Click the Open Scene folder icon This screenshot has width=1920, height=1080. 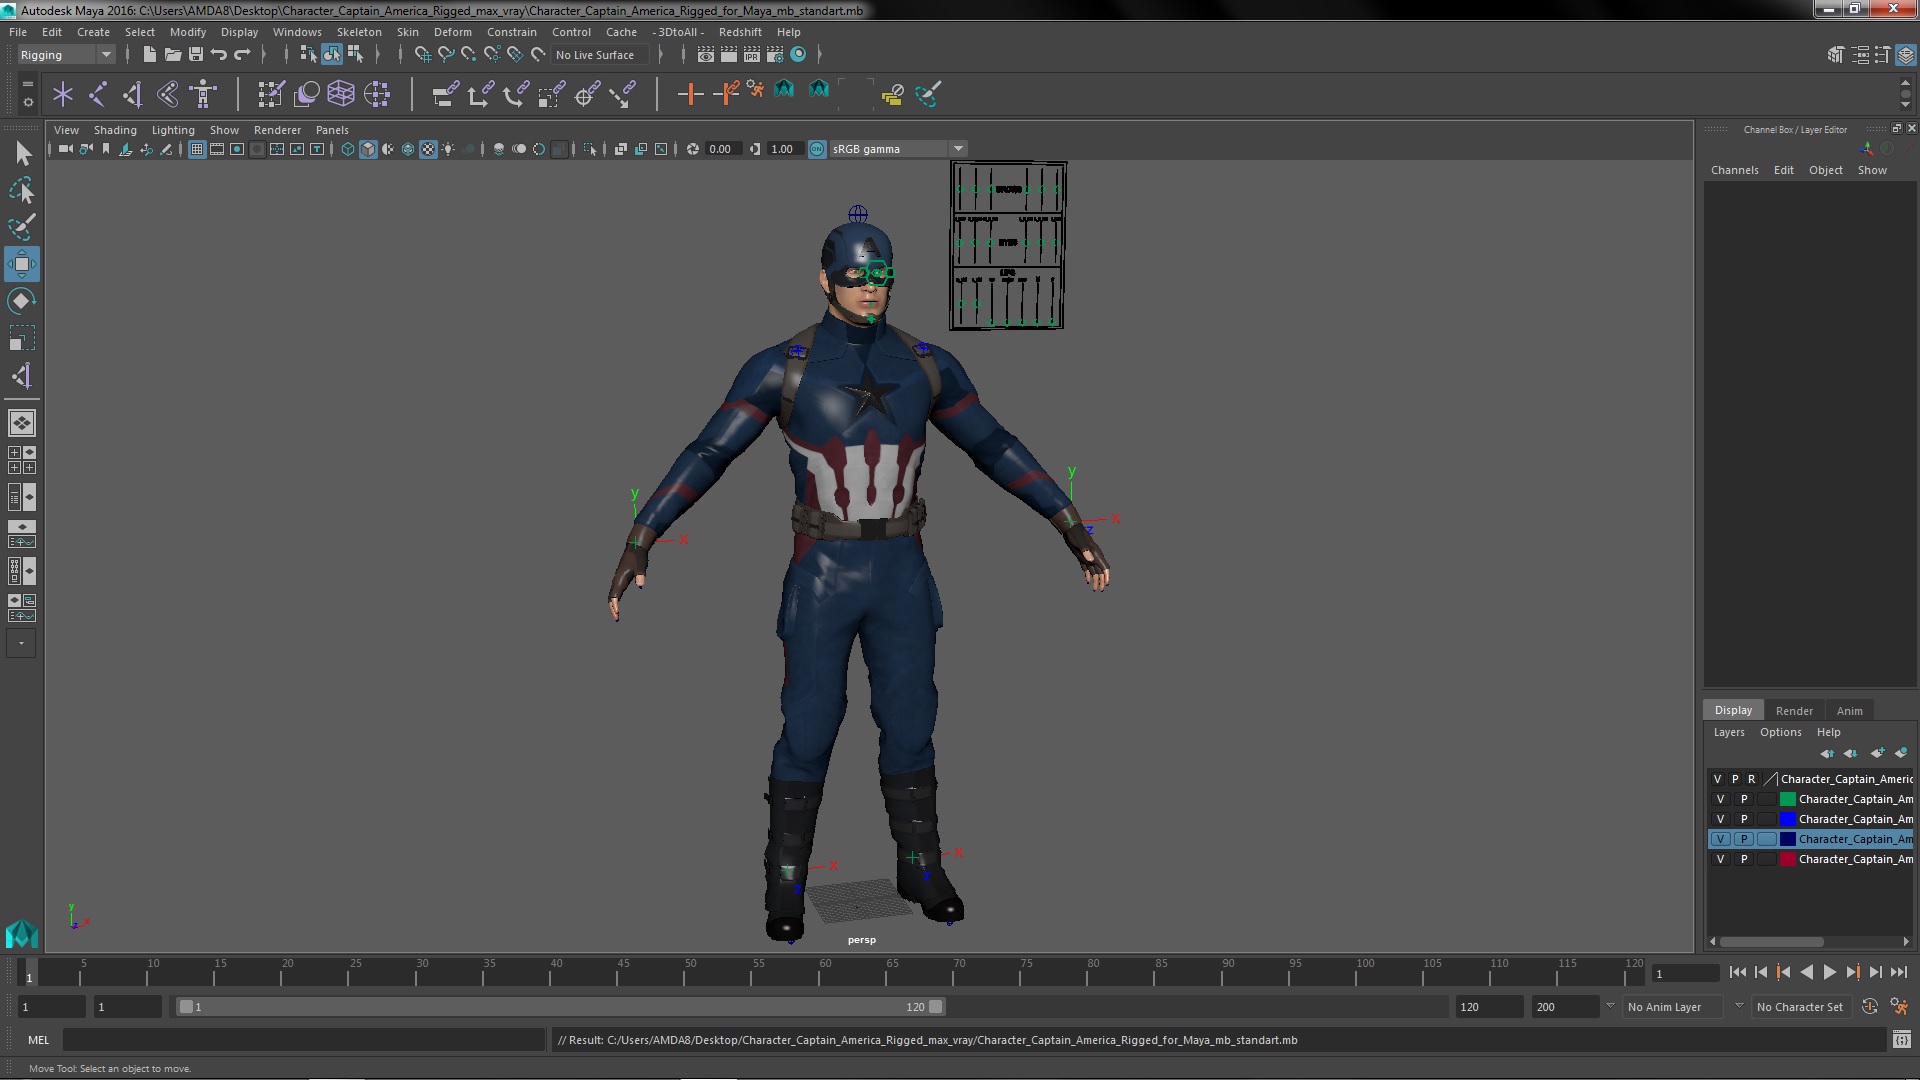coord(172,55)
